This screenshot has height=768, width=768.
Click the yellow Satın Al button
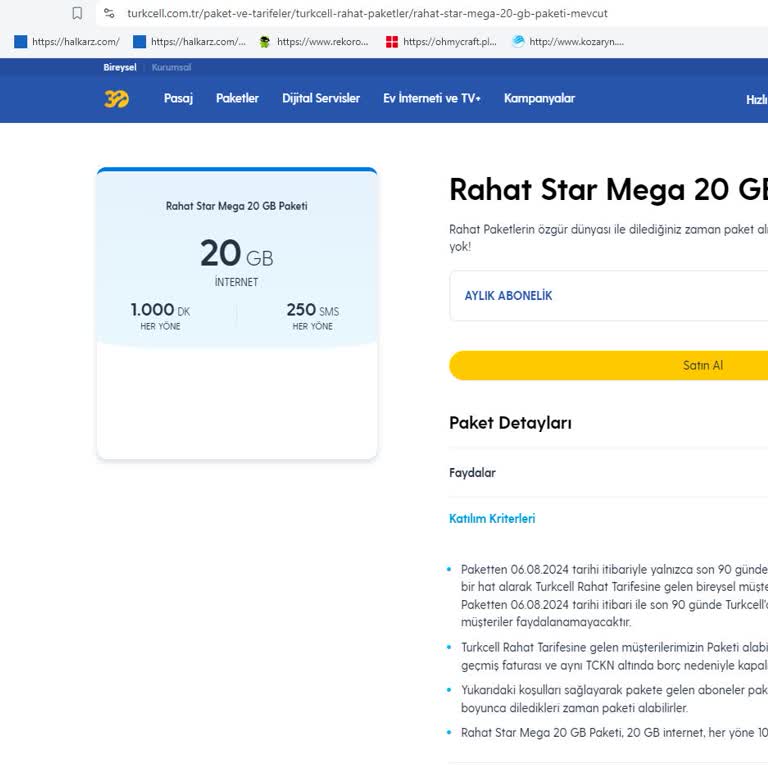click(x=608, y=365)
